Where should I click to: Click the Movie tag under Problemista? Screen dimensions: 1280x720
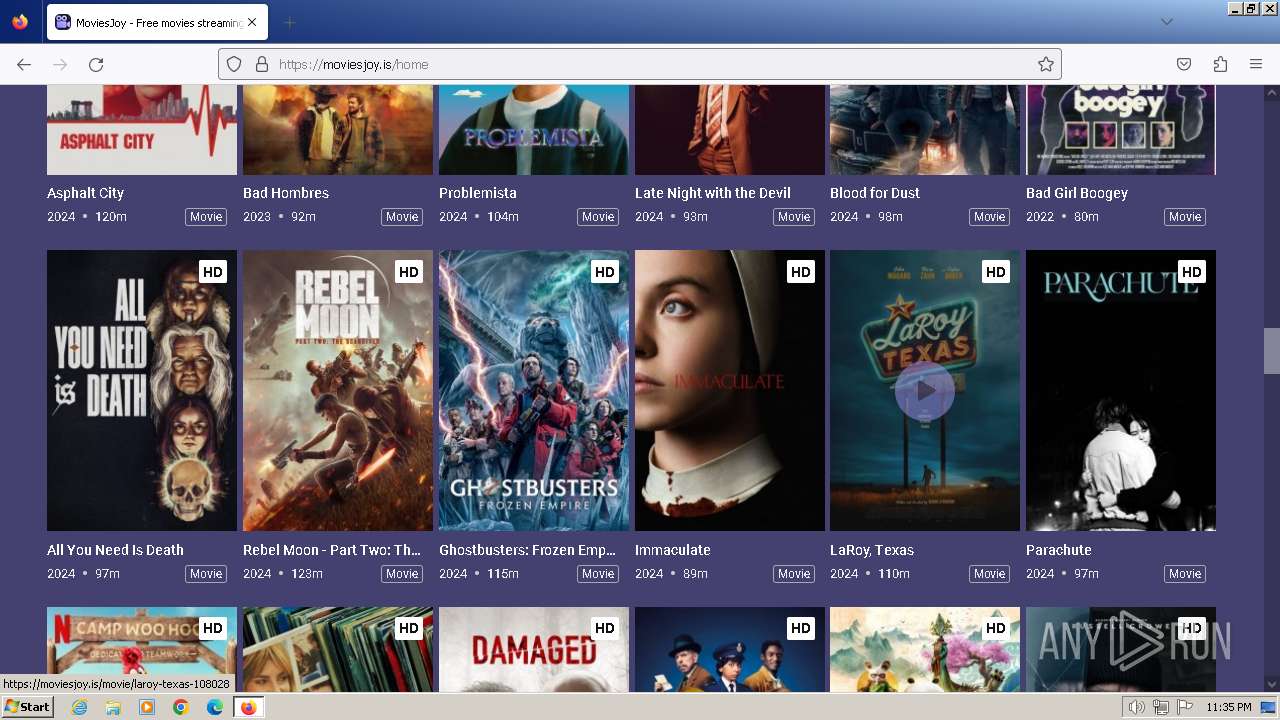(x=598, y=217)
